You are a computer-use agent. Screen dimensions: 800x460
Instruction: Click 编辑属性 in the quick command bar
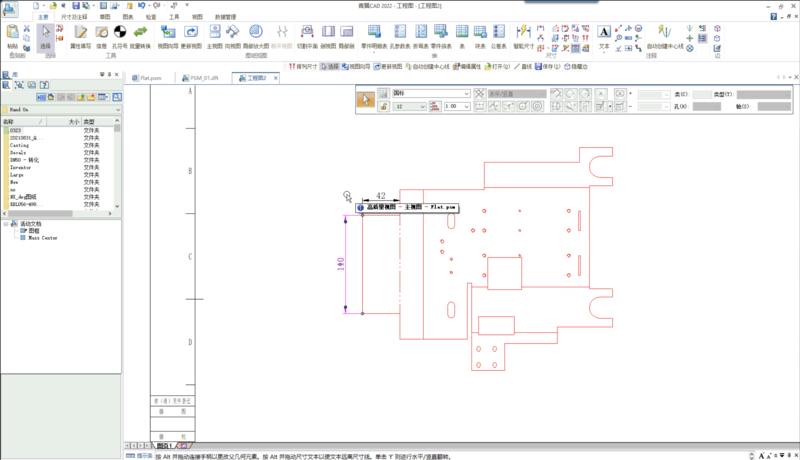[465, 66]
